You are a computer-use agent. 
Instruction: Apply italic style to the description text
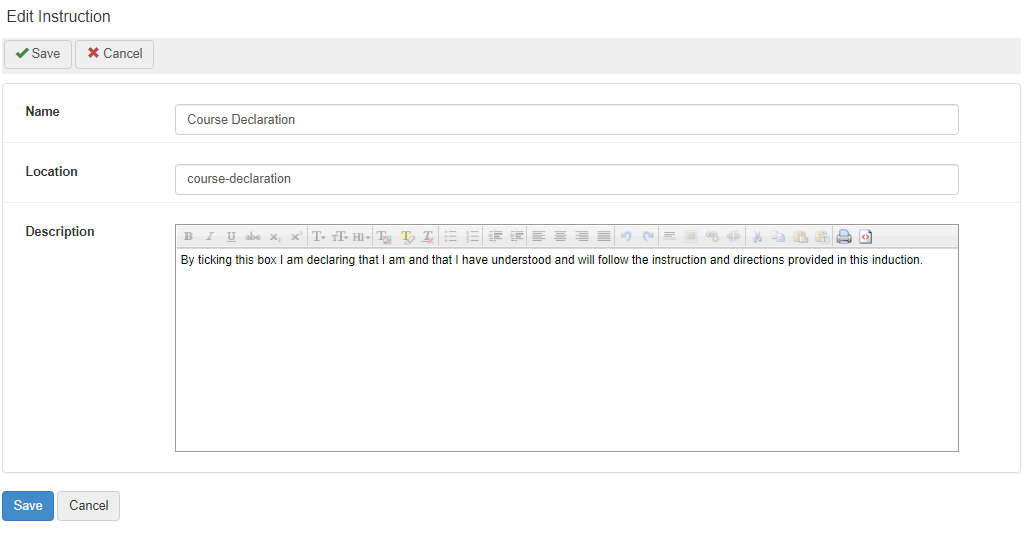tap(209, 237)
